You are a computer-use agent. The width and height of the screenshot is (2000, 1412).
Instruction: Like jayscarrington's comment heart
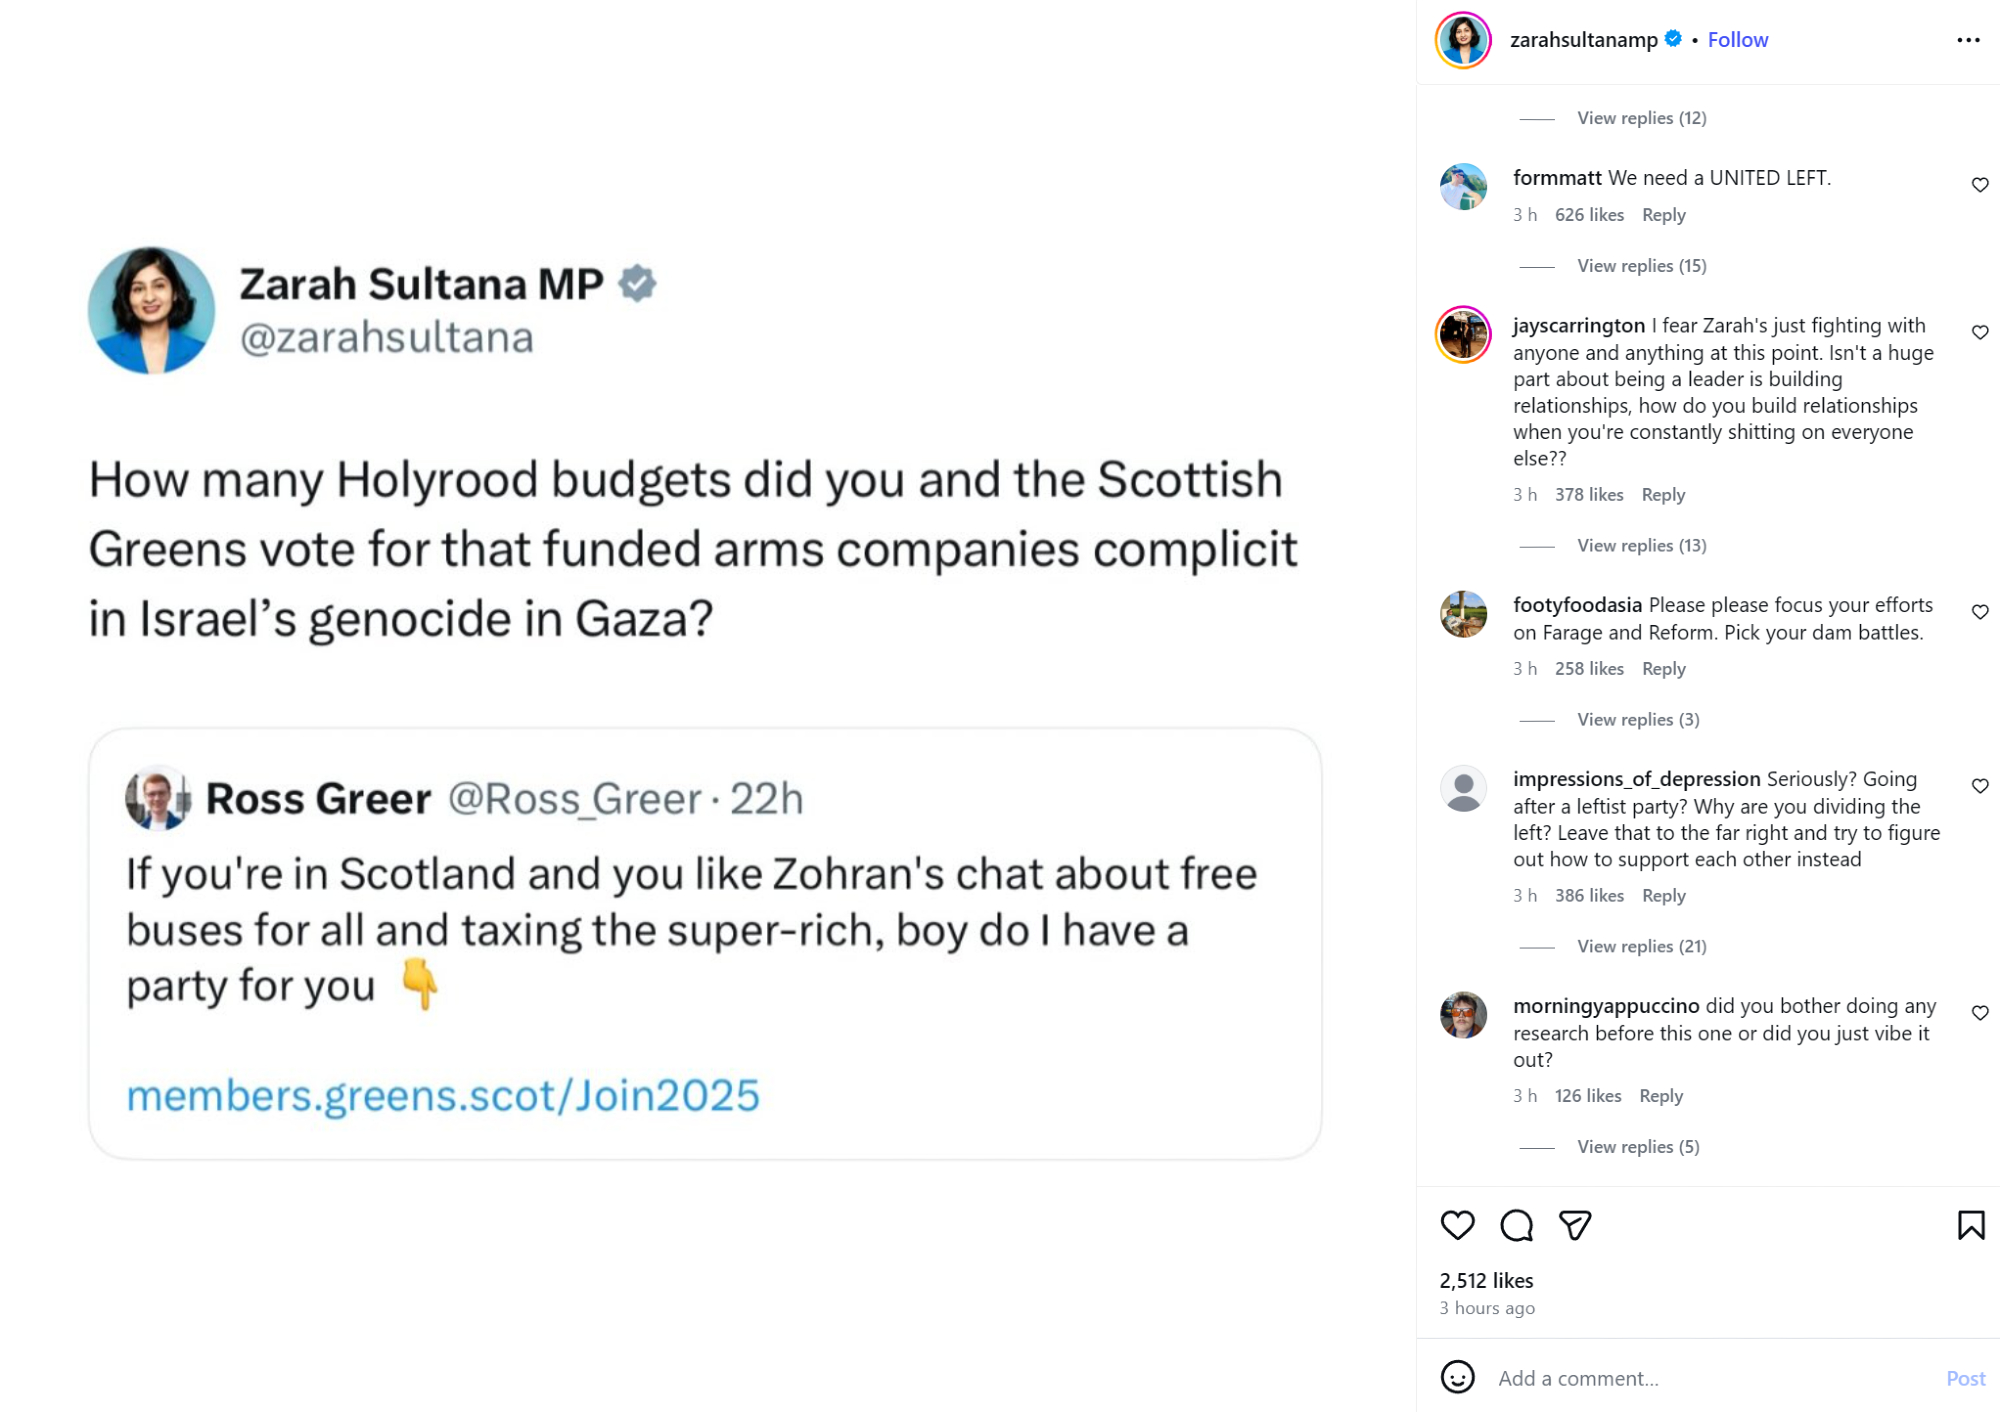point(1979,332)
